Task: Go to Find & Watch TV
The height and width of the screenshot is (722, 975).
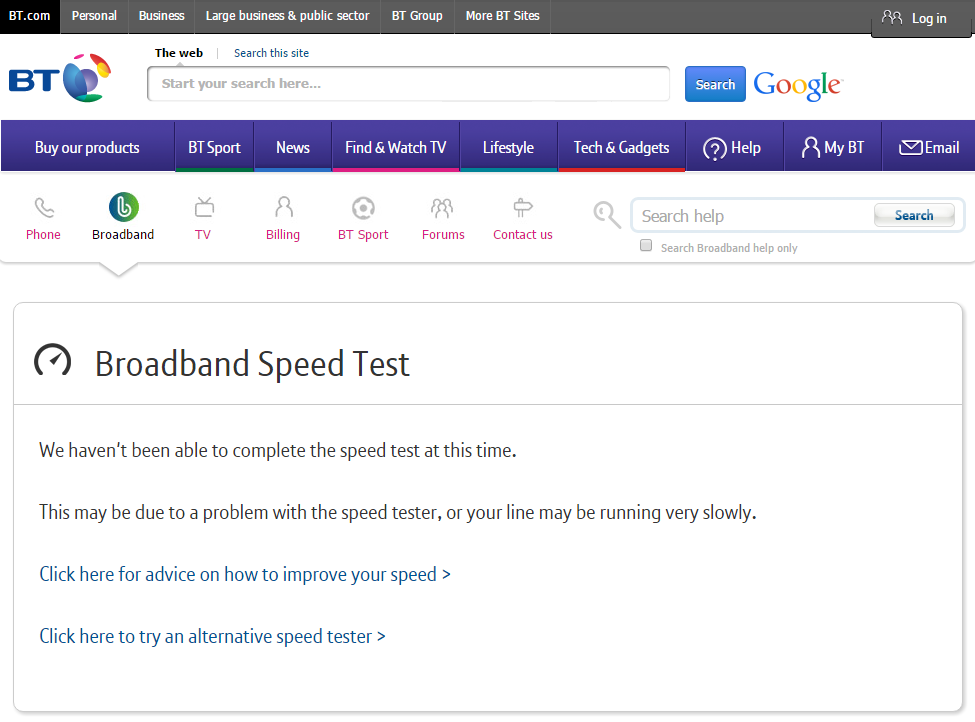Action: (395, 147)
